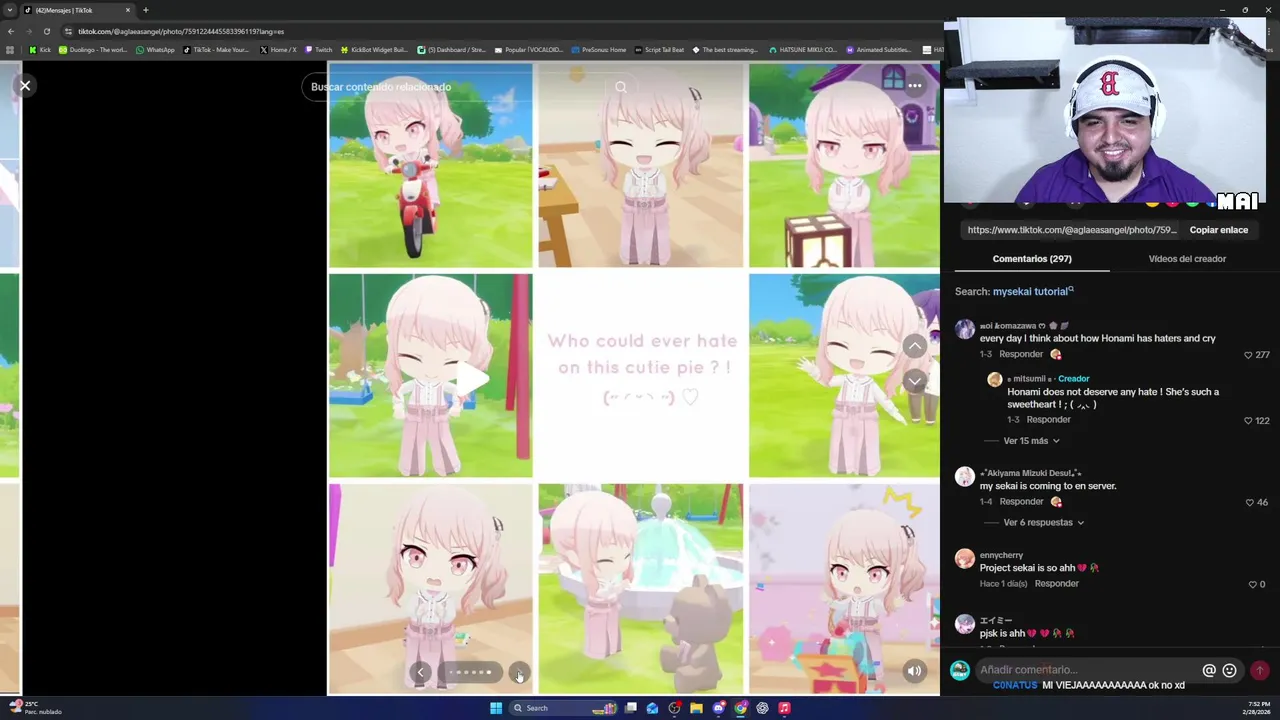1280x720 pixels.
Task: Click the carousel pagination dots
Action: pyautogui.click(x=470, y=672)
